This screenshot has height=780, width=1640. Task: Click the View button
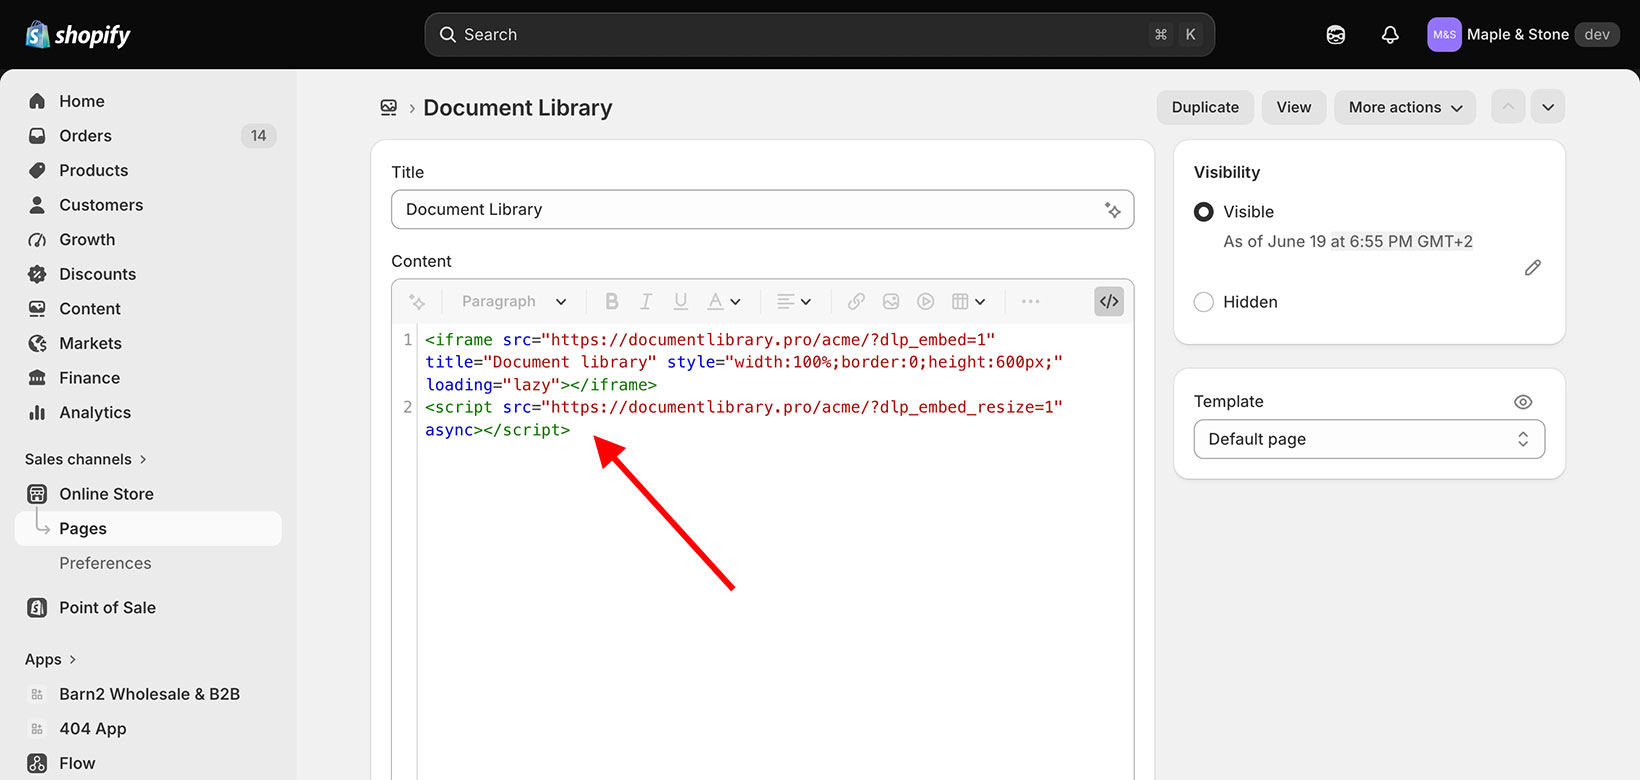(1294, 107)
